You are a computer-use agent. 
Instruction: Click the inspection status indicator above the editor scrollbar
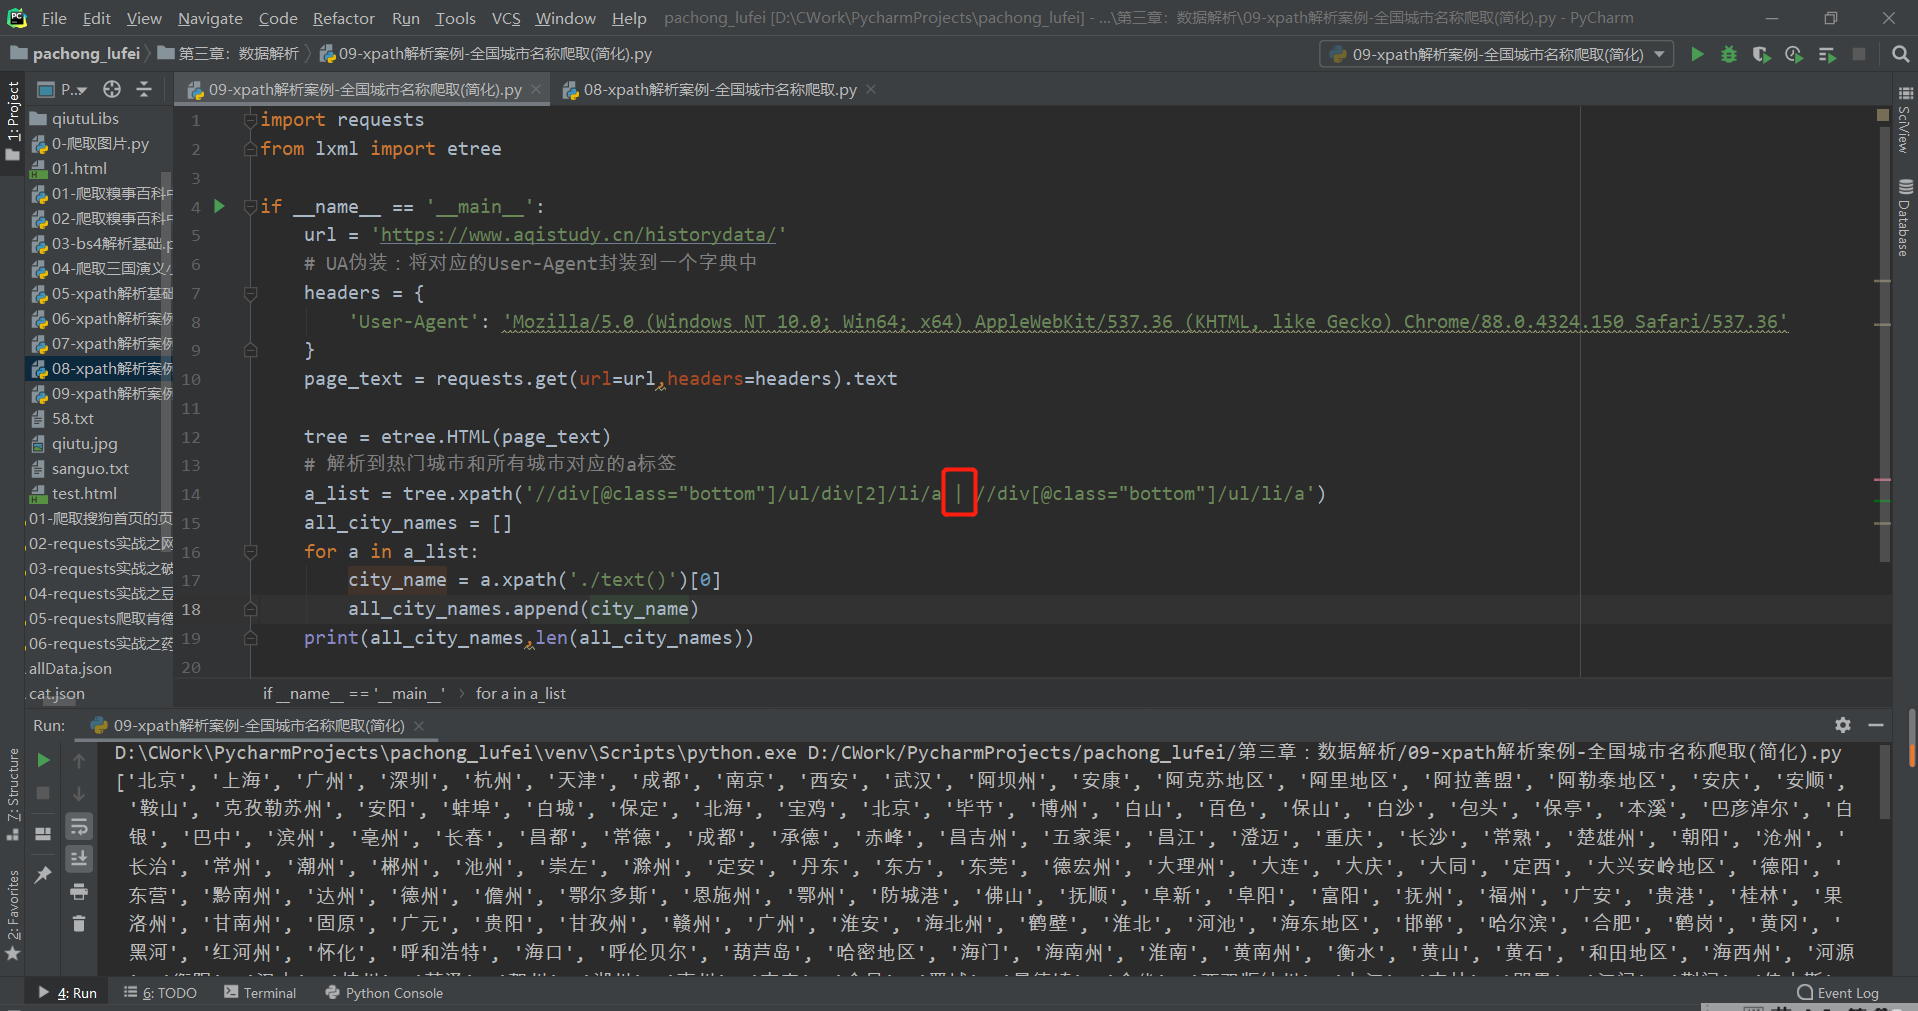click(1883, 116)
